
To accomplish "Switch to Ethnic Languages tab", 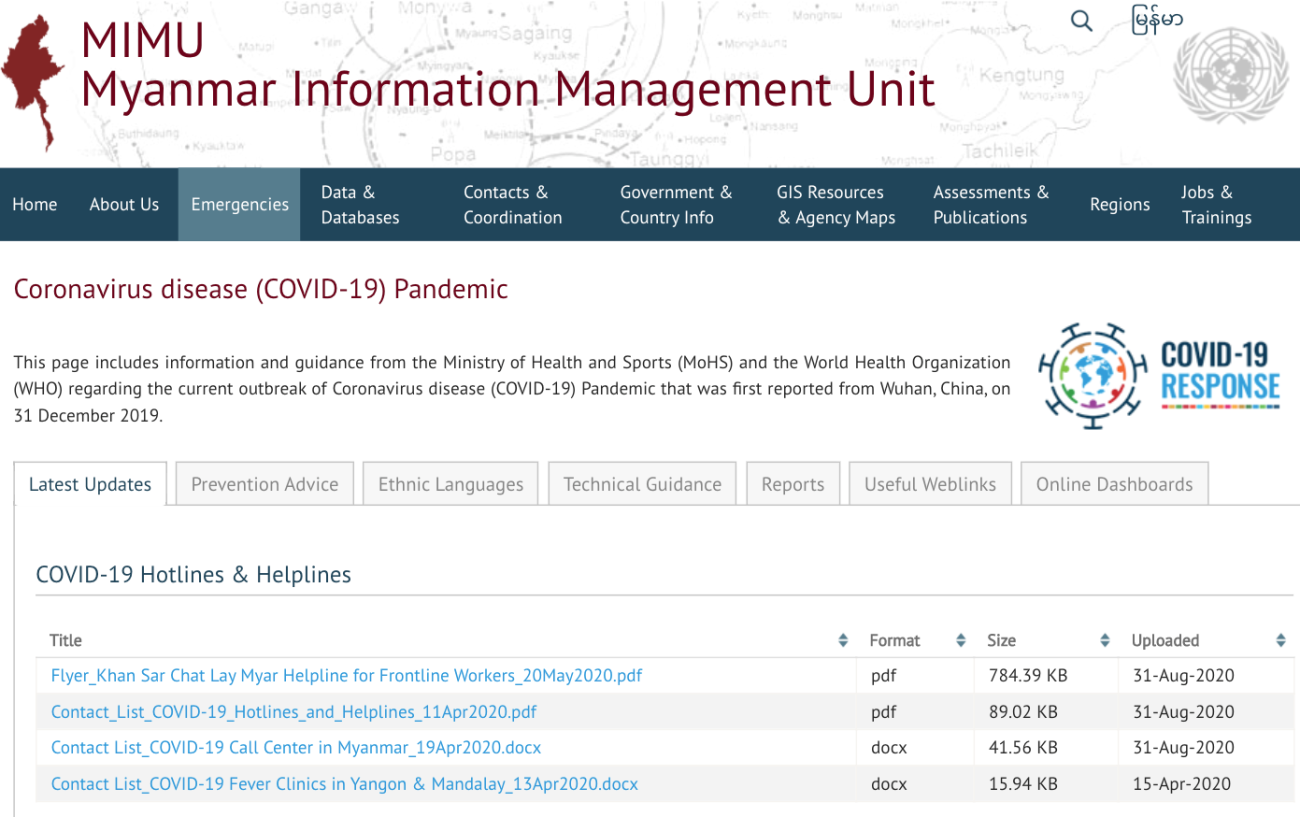I will click(x=451, y=484).
